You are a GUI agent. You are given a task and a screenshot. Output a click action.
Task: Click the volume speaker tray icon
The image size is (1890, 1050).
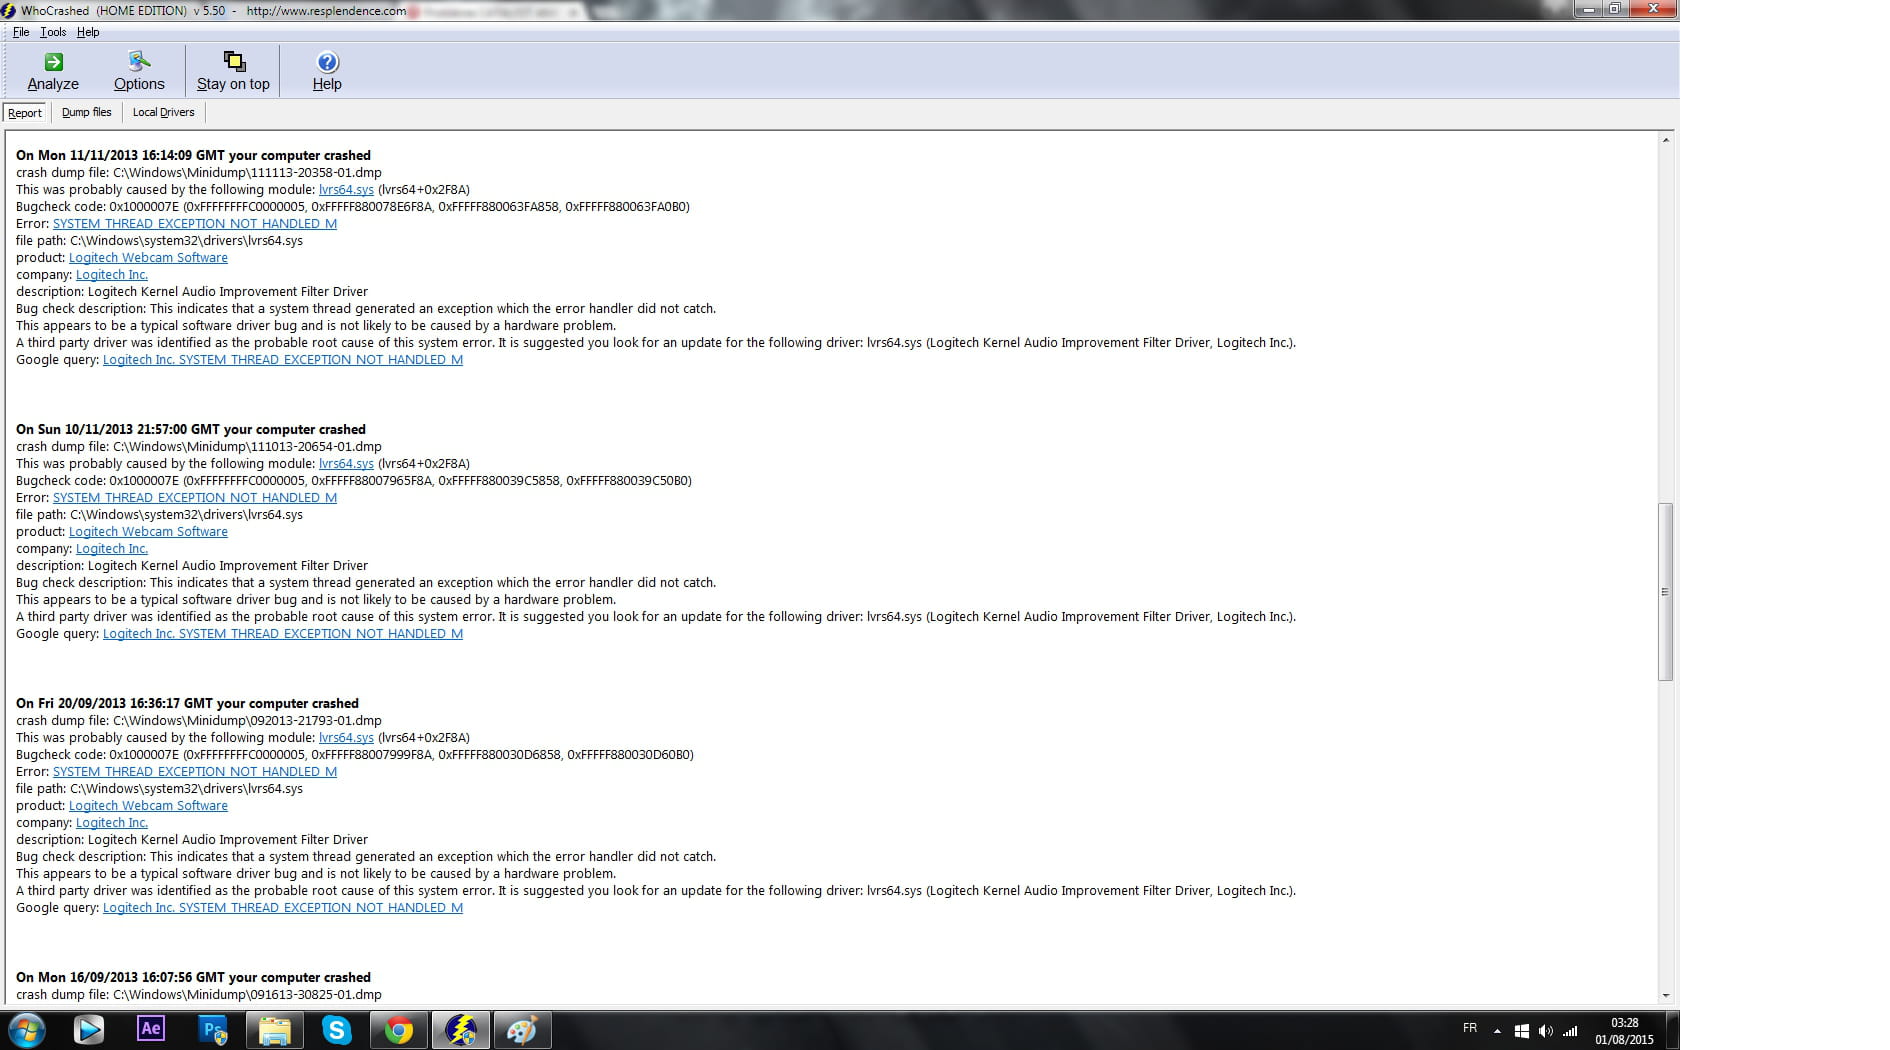(x=1546, y=1031)
